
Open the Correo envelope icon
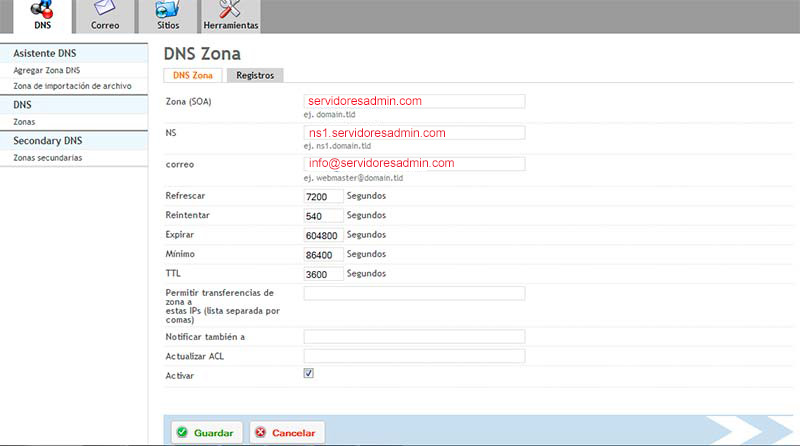click(x=105, y=8)
